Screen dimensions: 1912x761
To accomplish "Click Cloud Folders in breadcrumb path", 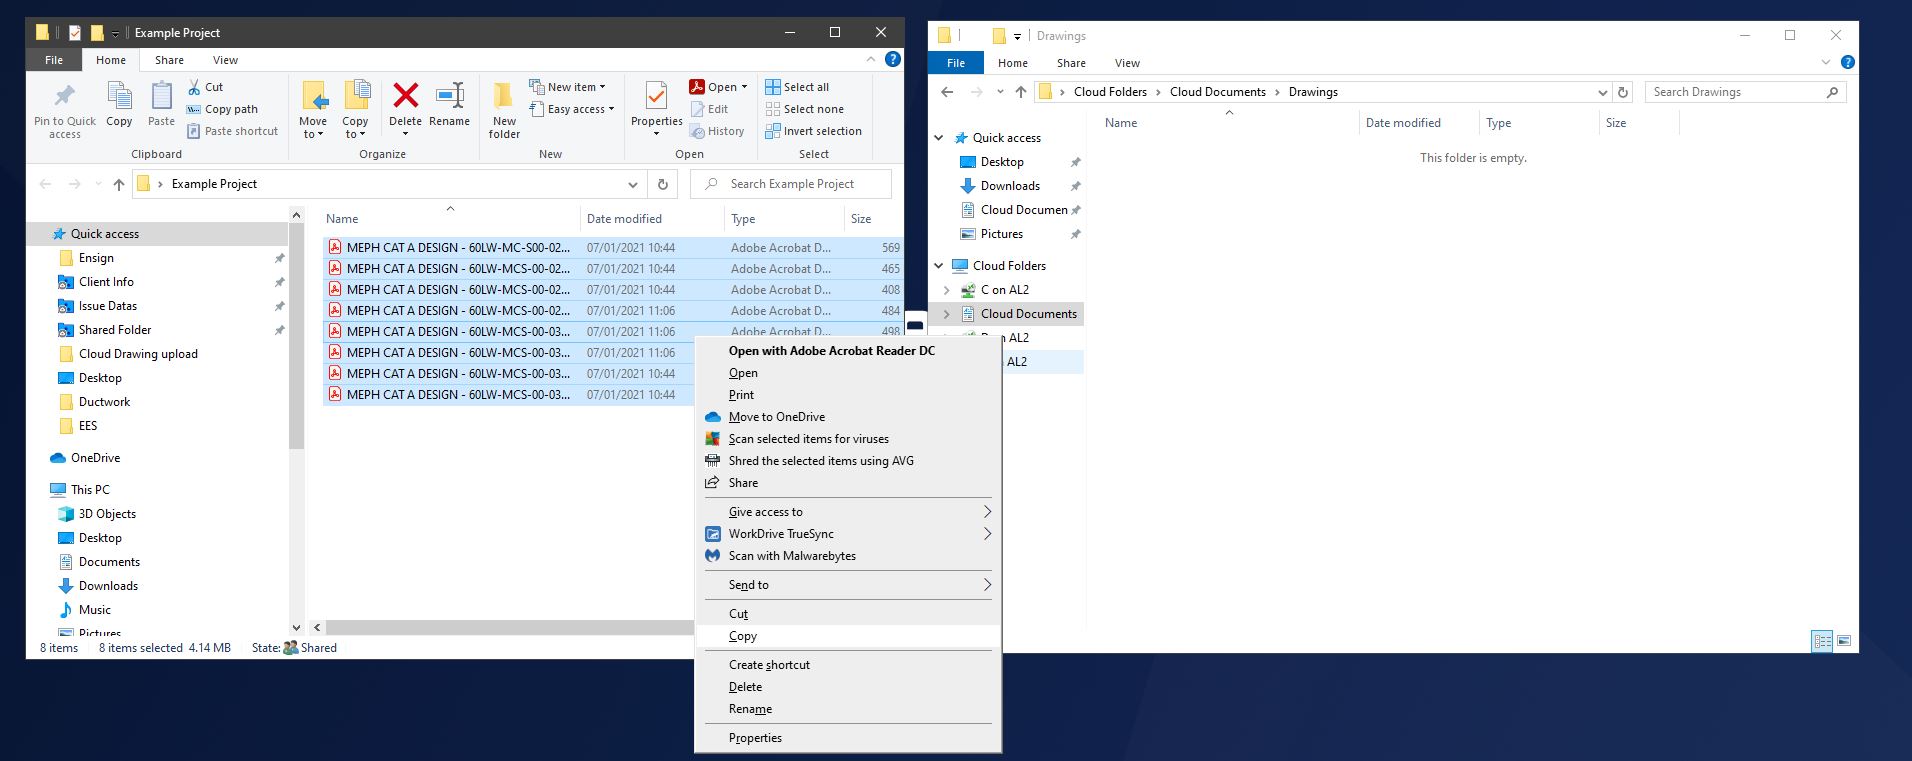I will pos(1109,92).
